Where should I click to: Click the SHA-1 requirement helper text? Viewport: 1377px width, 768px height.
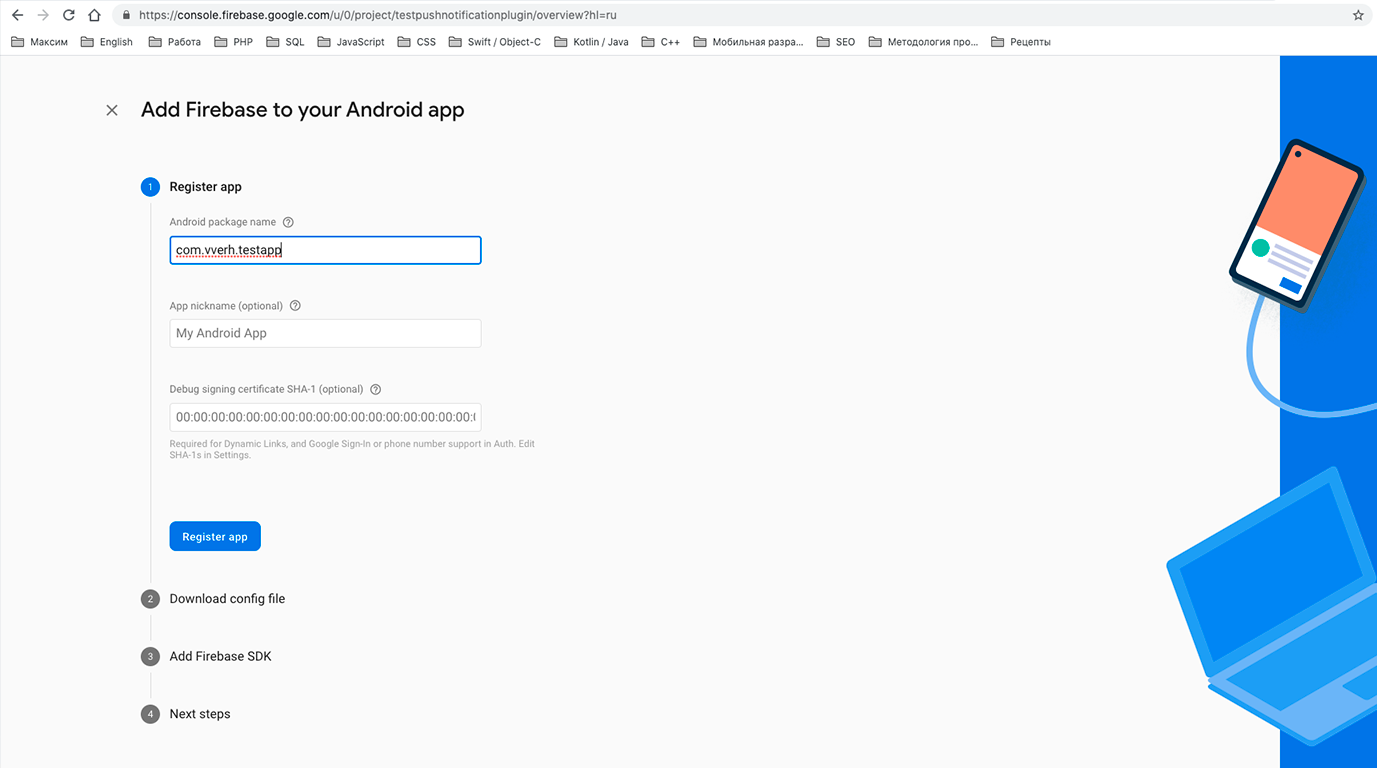[352, 449]
